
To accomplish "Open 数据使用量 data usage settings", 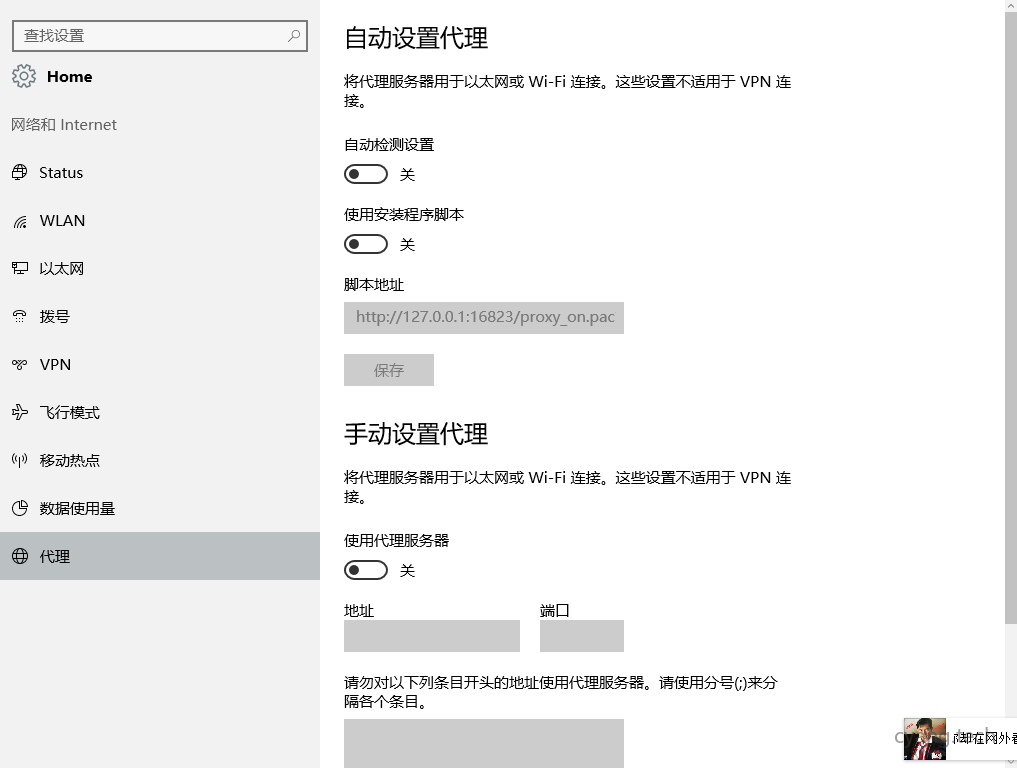I will point(22,508).
